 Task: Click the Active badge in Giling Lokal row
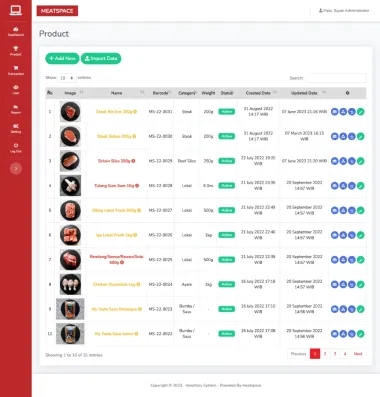[227, 210]
